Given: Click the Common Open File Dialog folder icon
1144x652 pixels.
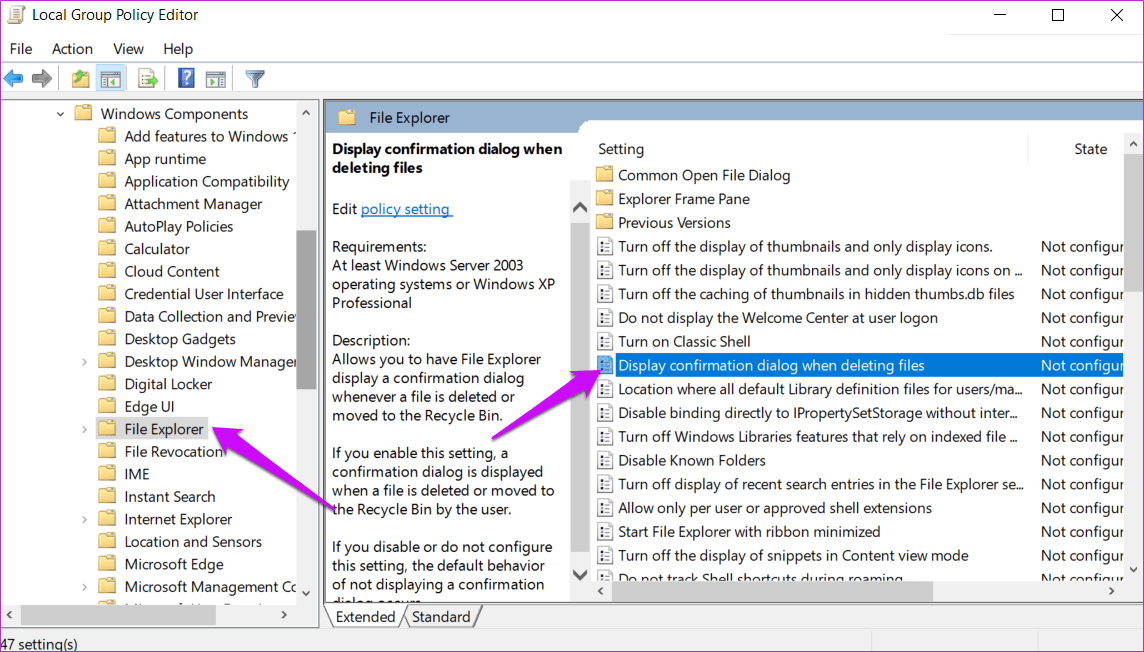Looking at the screenshot, I should [x=604, y=175].
